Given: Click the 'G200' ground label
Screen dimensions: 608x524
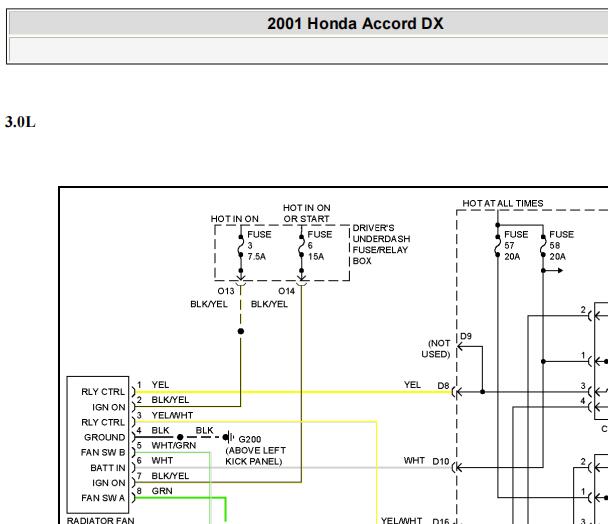Looking at the screenshot, I should 250,439.
